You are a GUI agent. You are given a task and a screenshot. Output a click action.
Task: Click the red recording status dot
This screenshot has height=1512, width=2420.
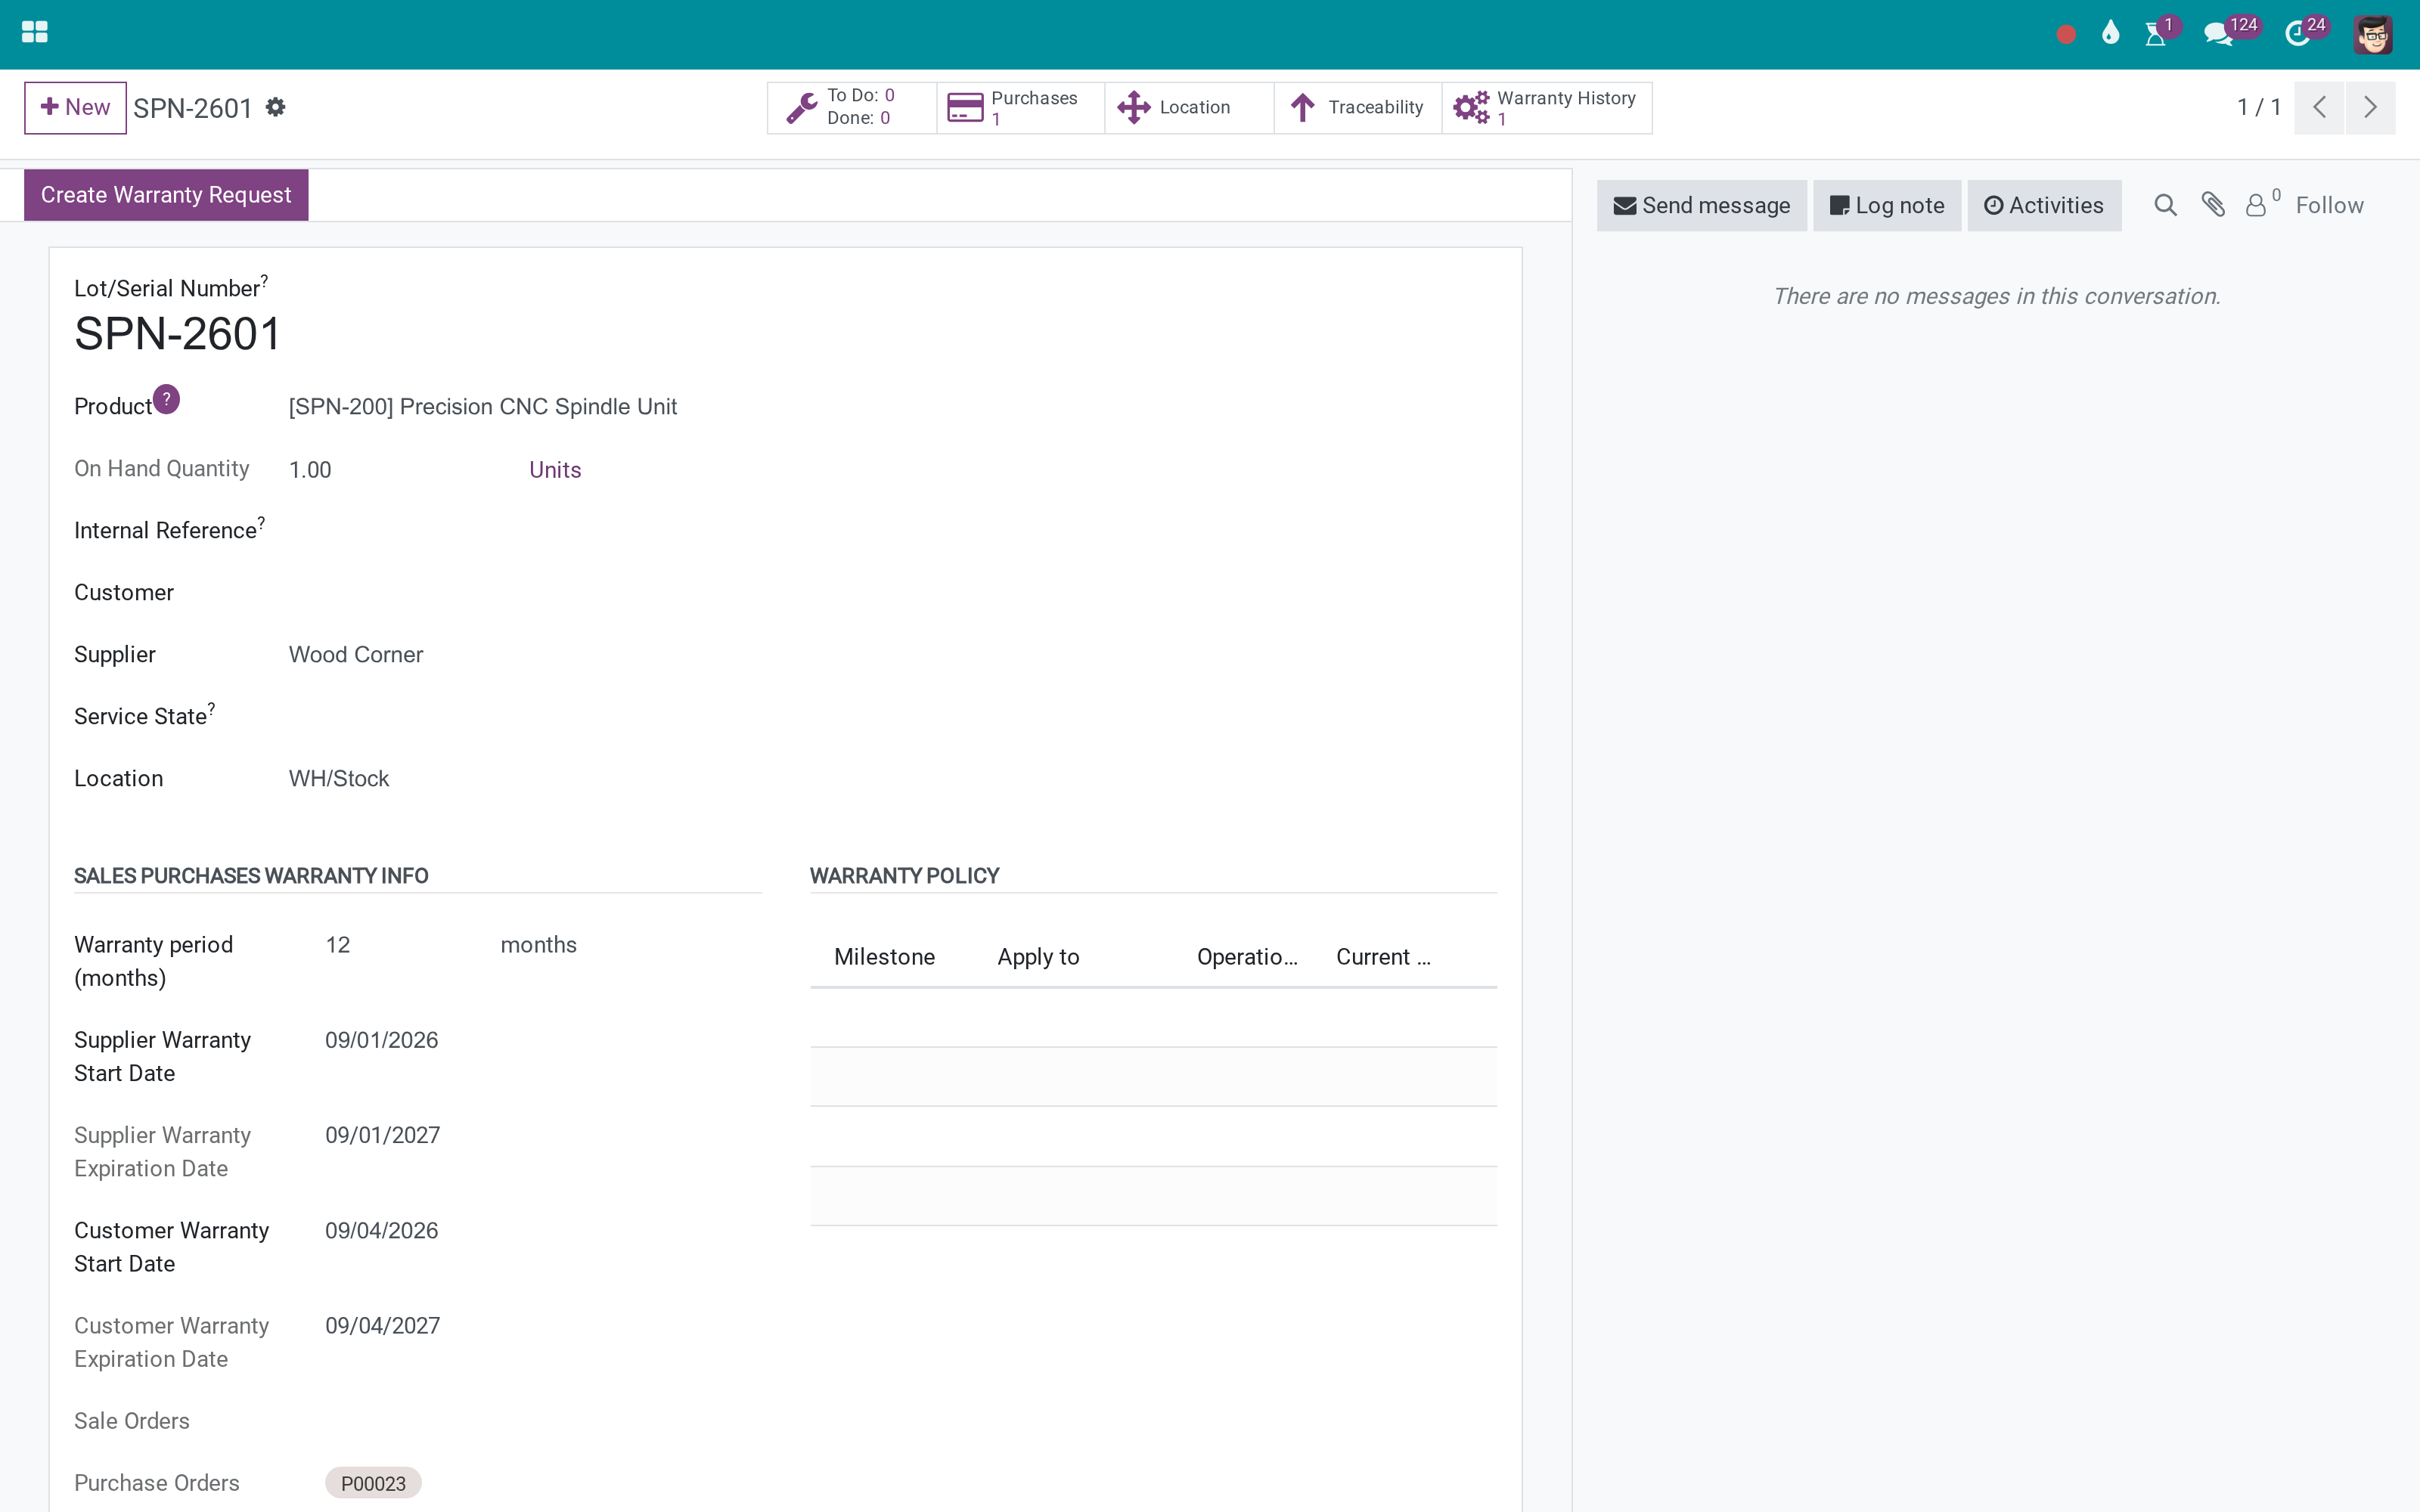click(2066, 35)
